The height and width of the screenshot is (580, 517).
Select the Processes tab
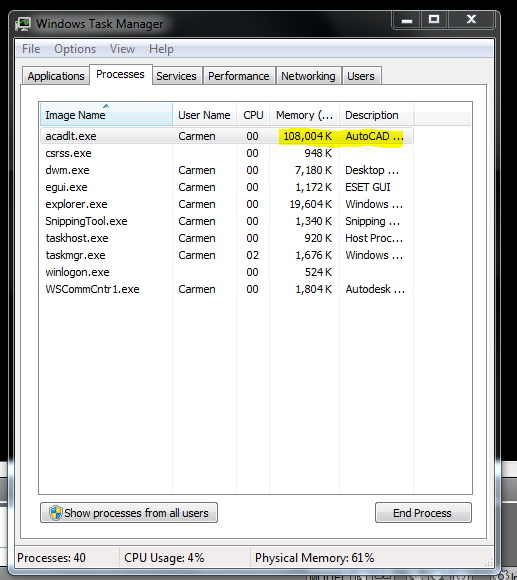click(x=120, y=74)
